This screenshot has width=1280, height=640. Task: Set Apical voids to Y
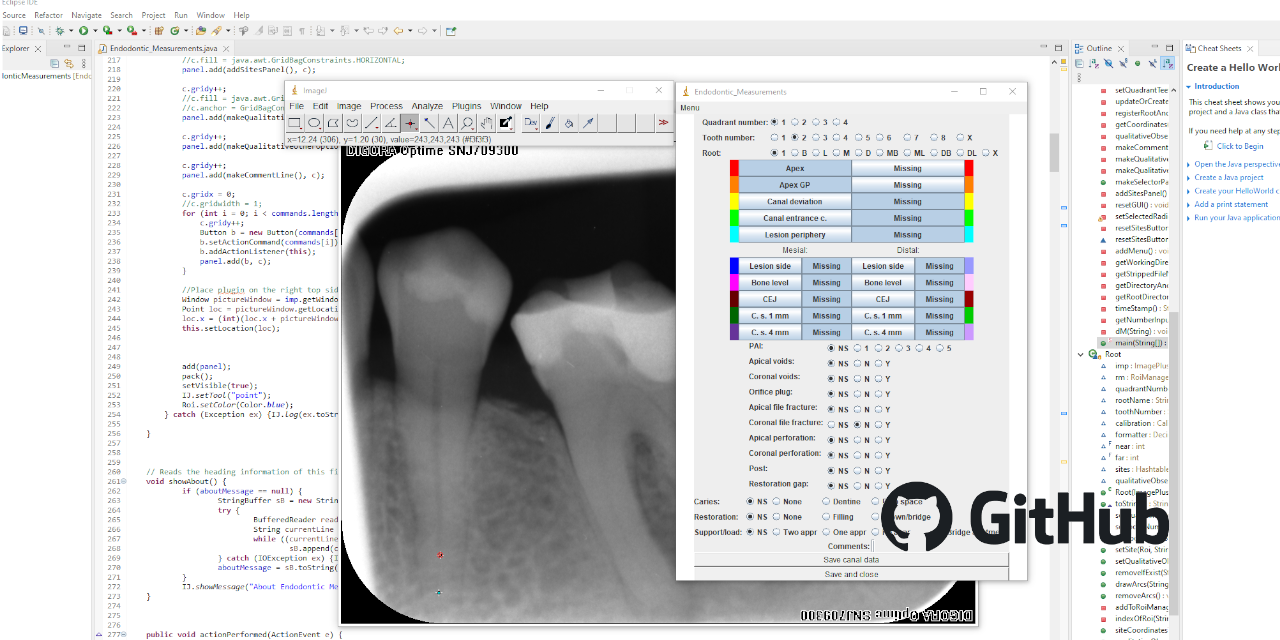(x=878, y=362)
